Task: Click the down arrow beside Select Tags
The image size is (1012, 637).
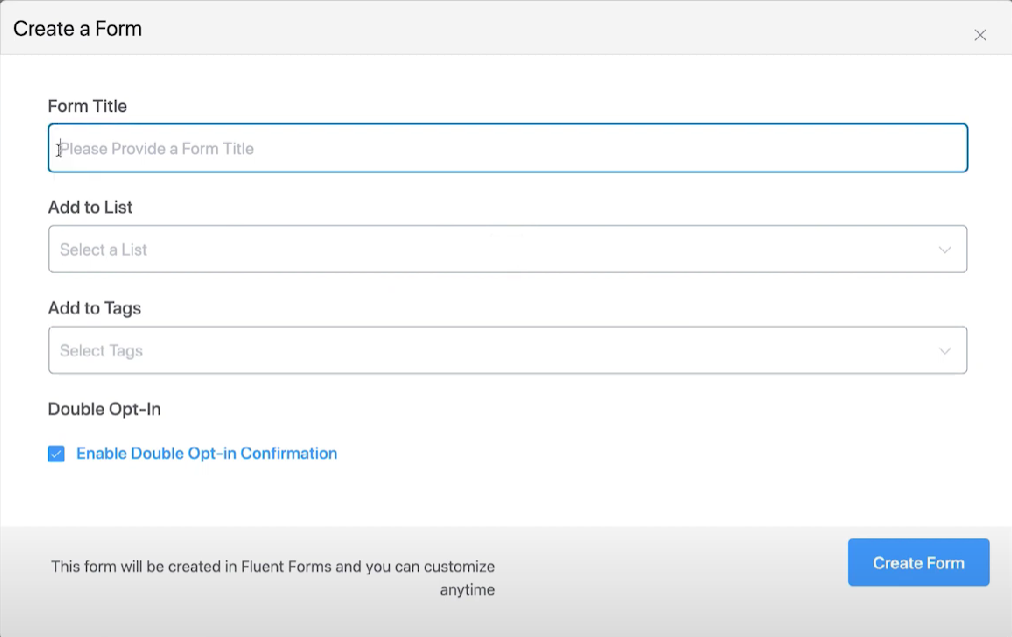Action: 944,350
